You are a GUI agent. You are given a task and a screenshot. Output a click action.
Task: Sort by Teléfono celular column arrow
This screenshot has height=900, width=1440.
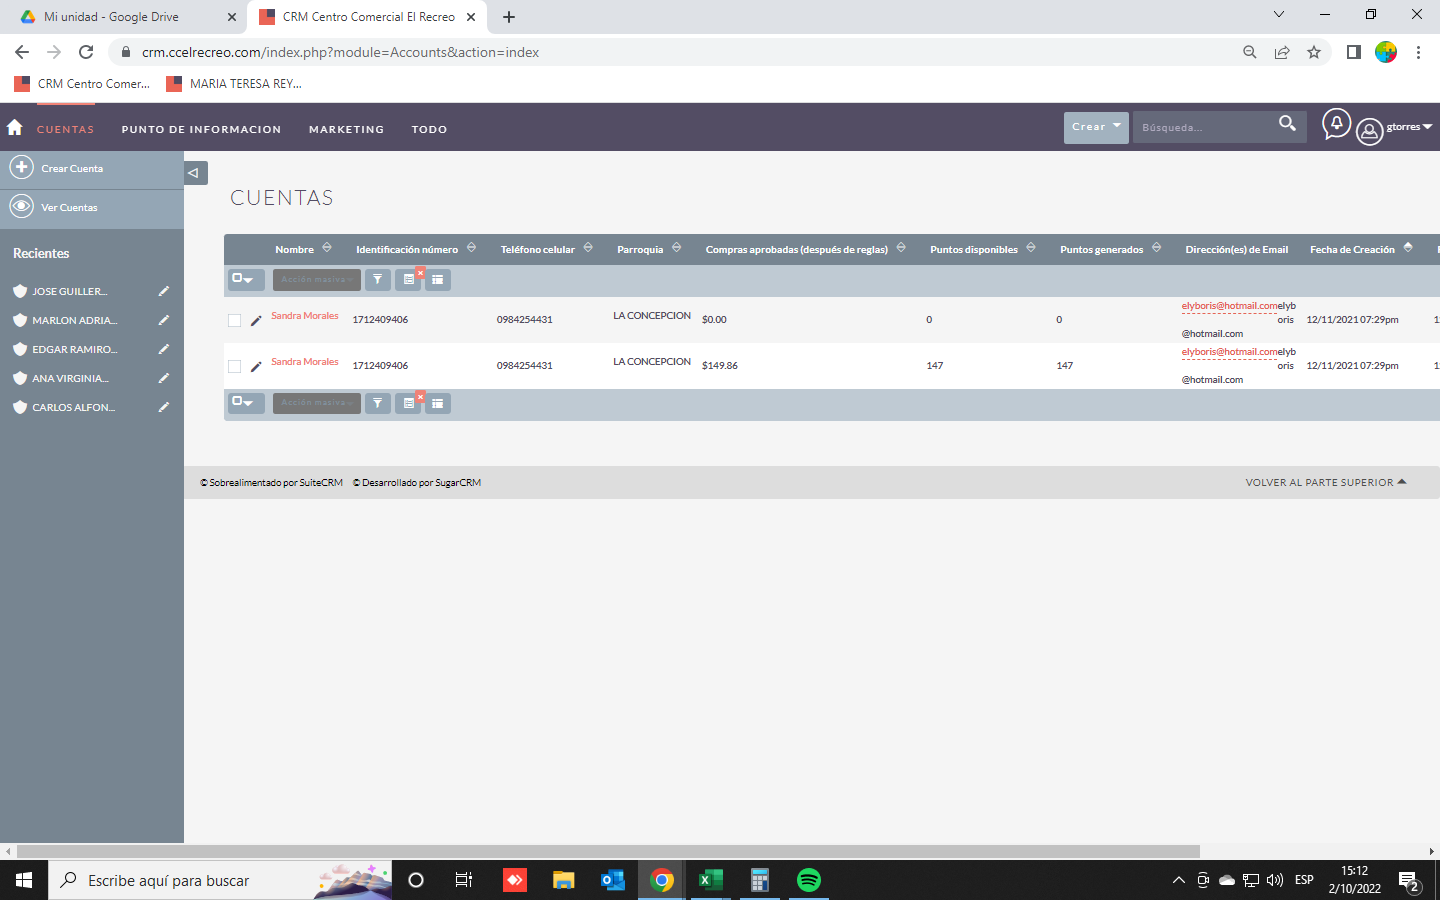tap(588, 248)
